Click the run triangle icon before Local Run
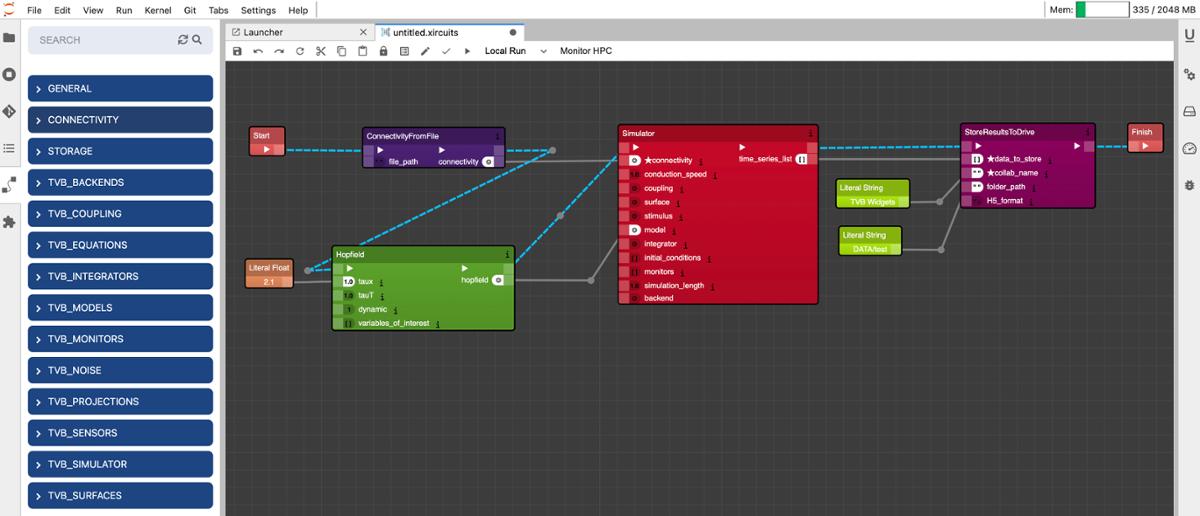Image resolution: width=1200 pixels, height=516 pixels. click(x=467, y=51)
